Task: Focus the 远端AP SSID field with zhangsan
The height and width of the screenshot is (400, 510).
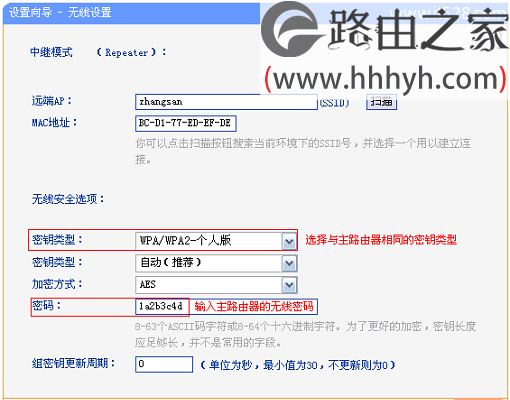Action: tap(226, 102)
